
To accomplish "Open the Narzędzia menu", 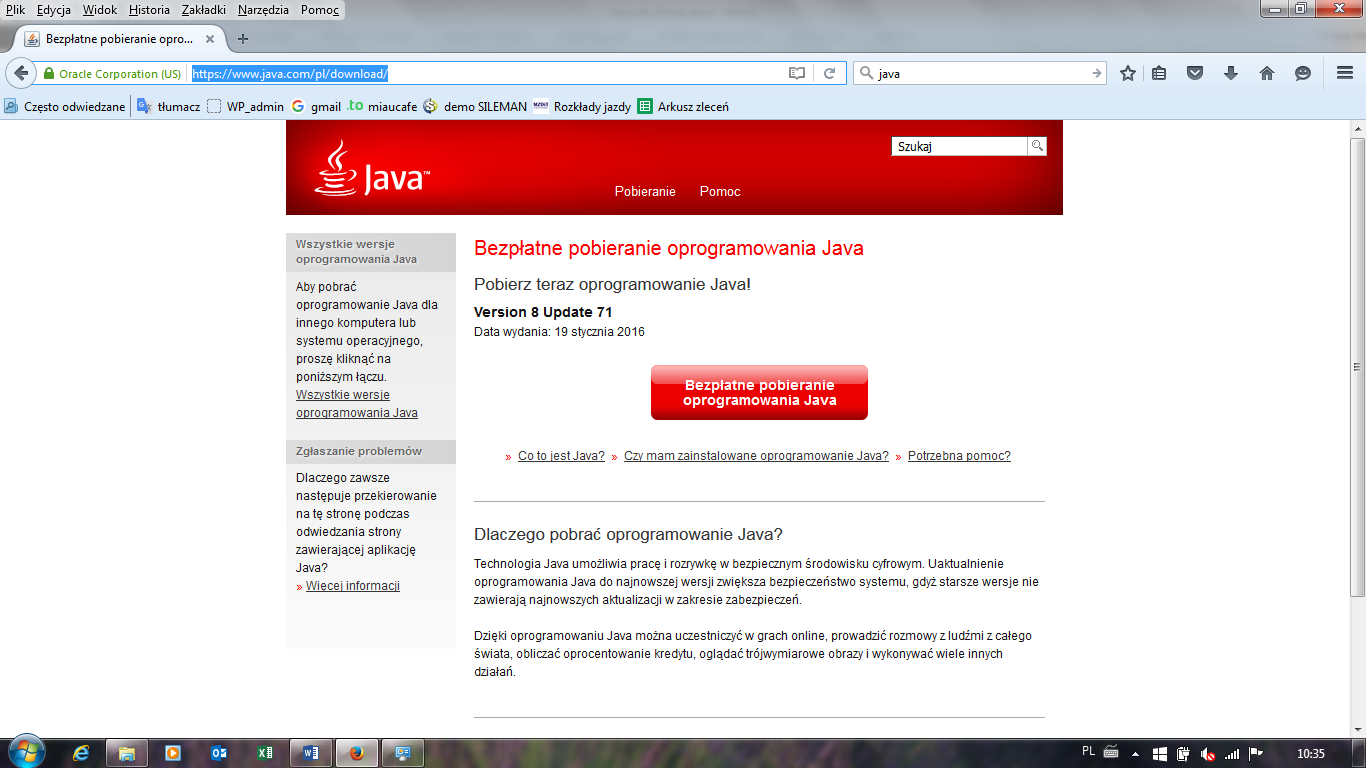I will (264, 10).
